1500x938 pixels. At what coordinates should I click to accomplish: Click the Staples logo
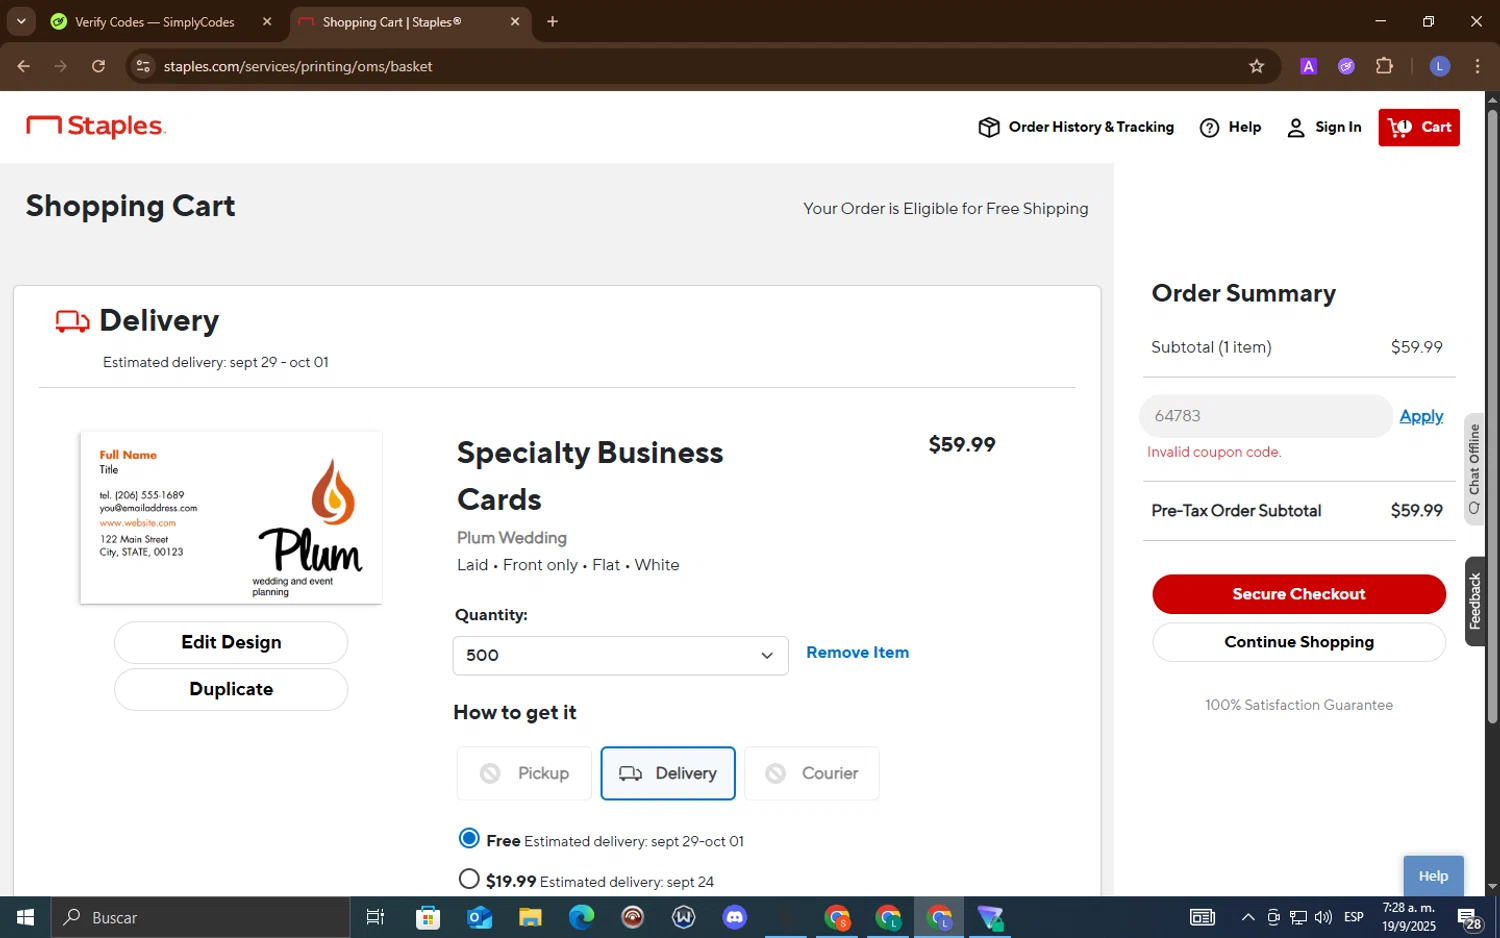click(95, 126)
